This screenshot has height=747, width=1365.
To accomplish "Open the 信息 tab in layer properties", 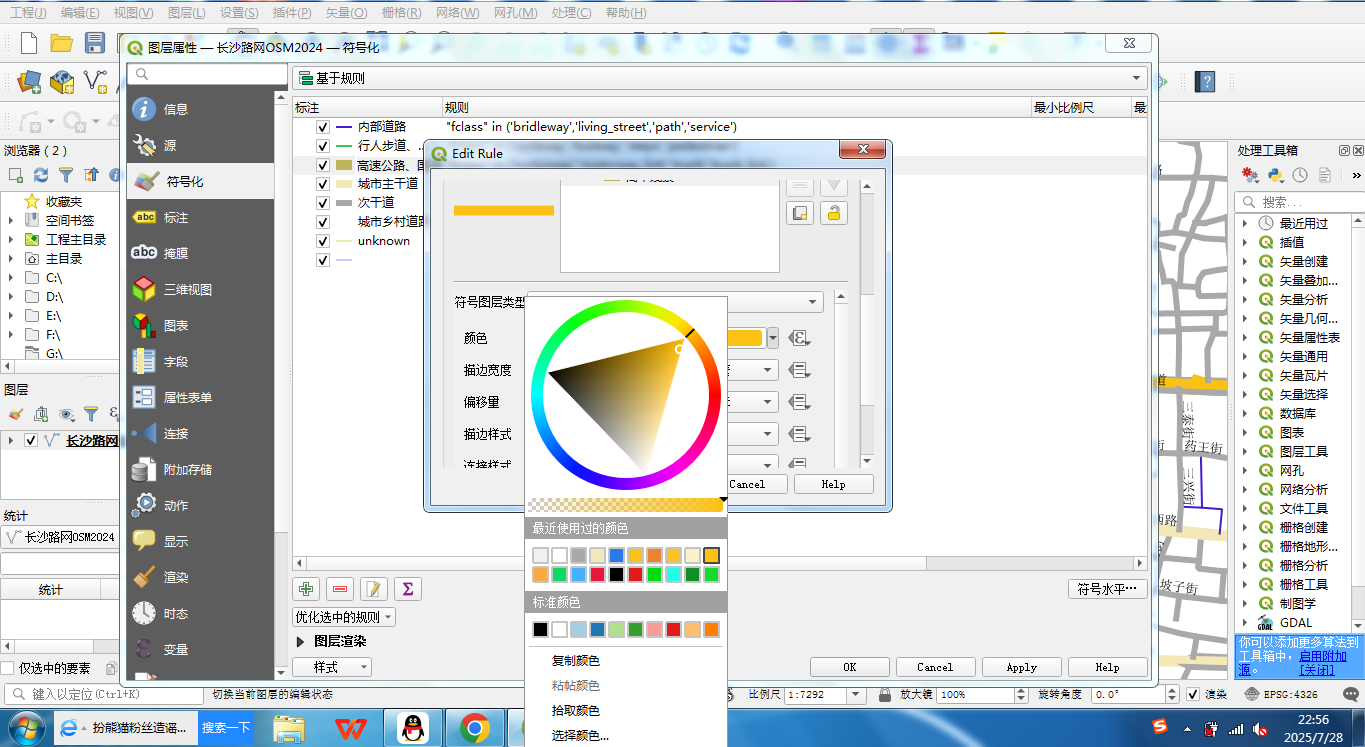I will point(200,109).
